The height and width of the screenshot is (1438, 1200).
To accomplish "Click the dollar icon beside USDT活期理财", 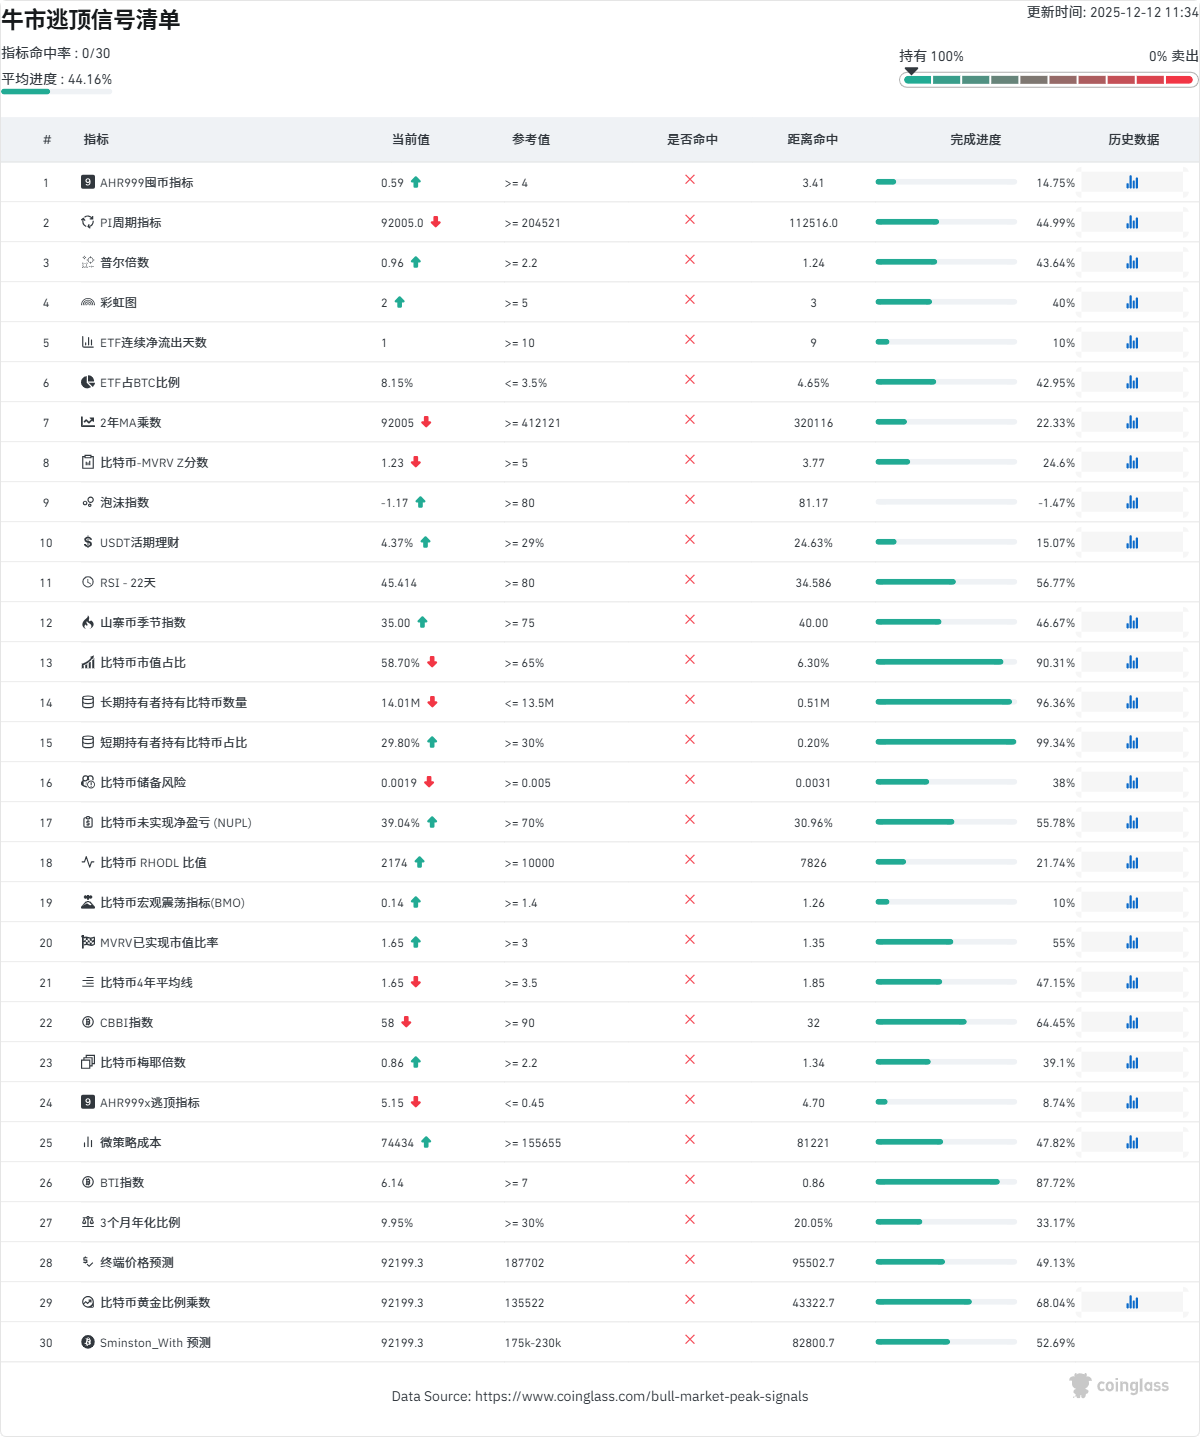I will click(88, 542).
